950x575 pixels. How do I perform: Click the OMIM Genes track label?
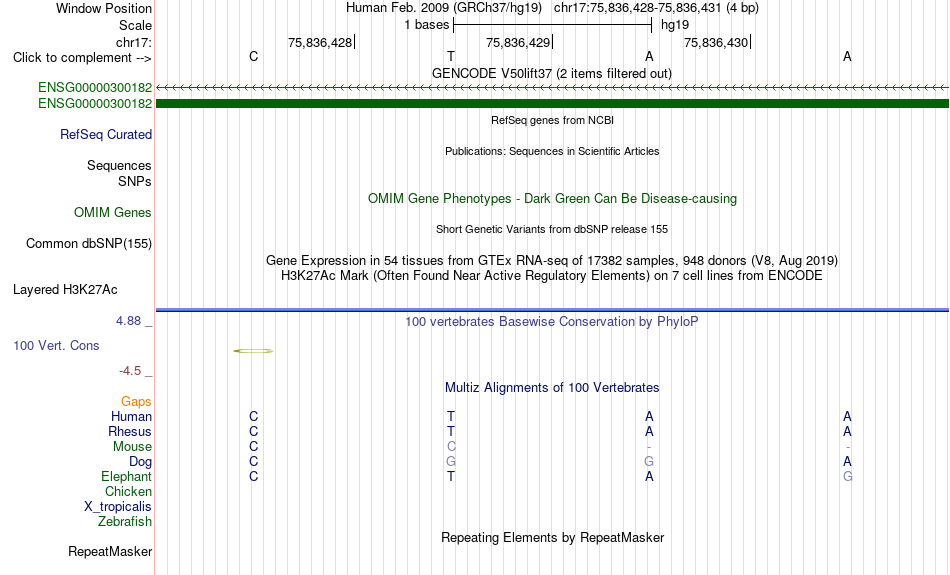tap(113, 213)
